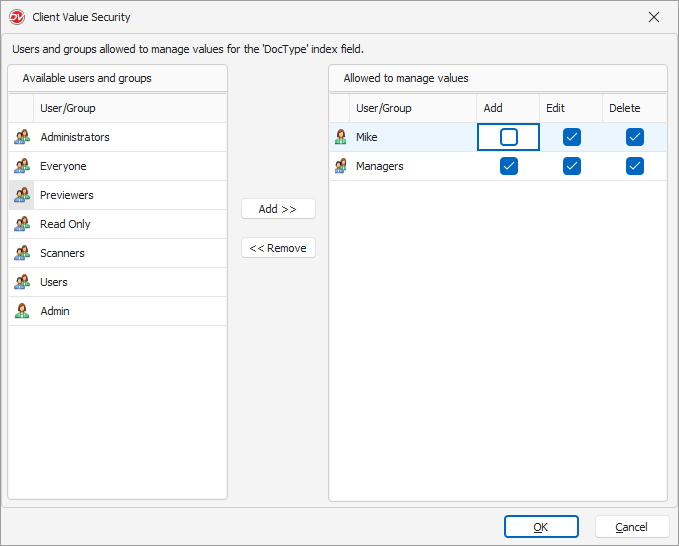The width and height of the screenshot is (679, 546).
Task: Close the Client Value Security window
Action: pos(654,17)
